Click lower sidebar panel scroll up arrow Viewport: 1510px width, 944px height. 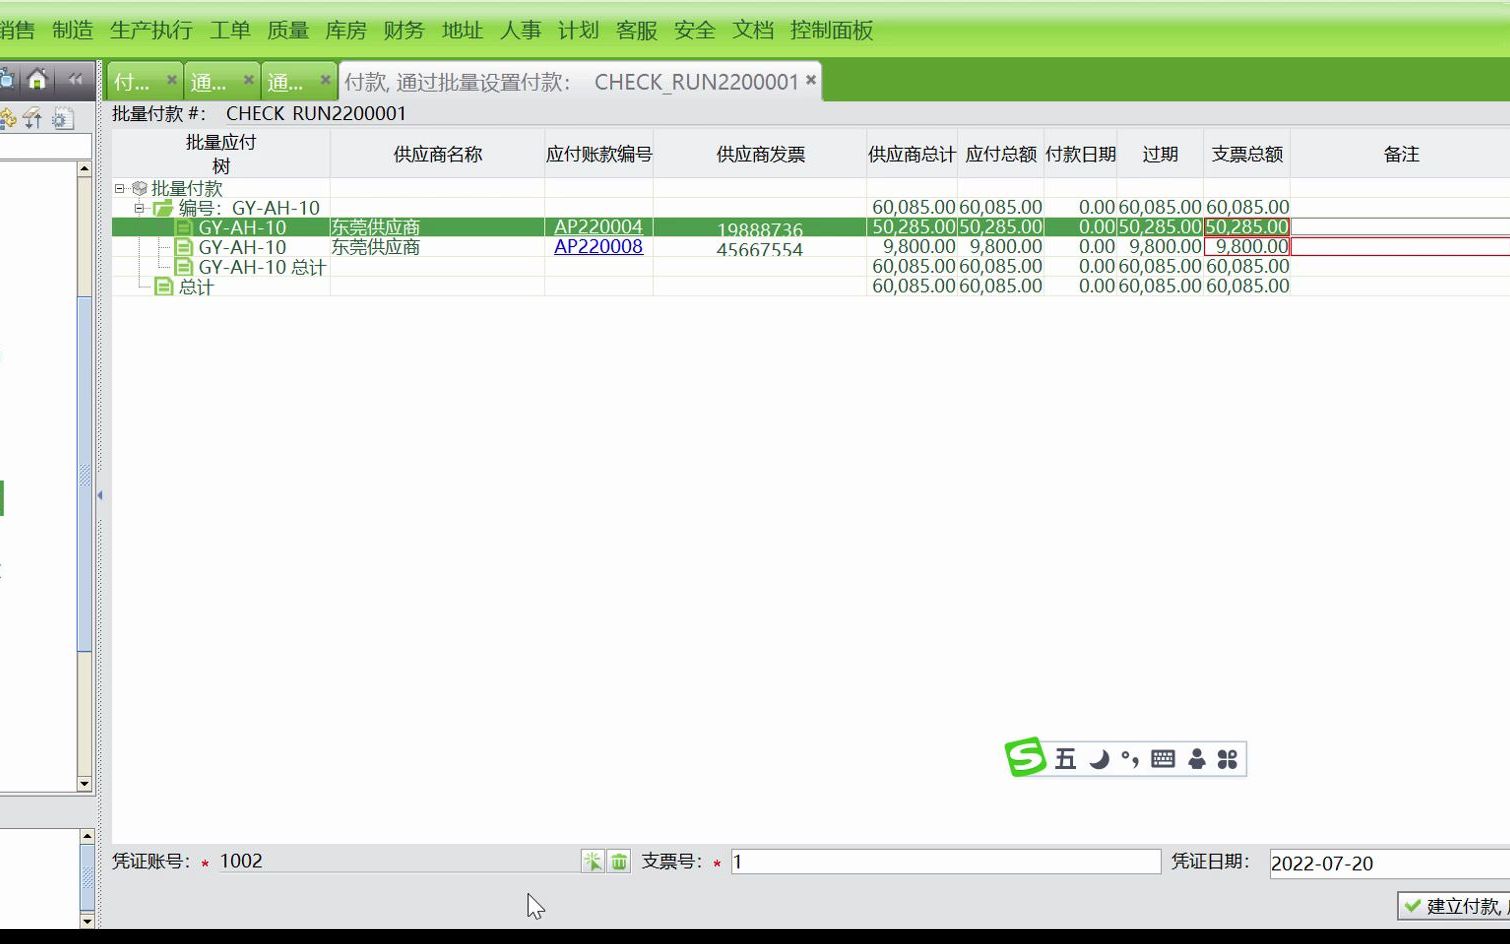point(87,836)
